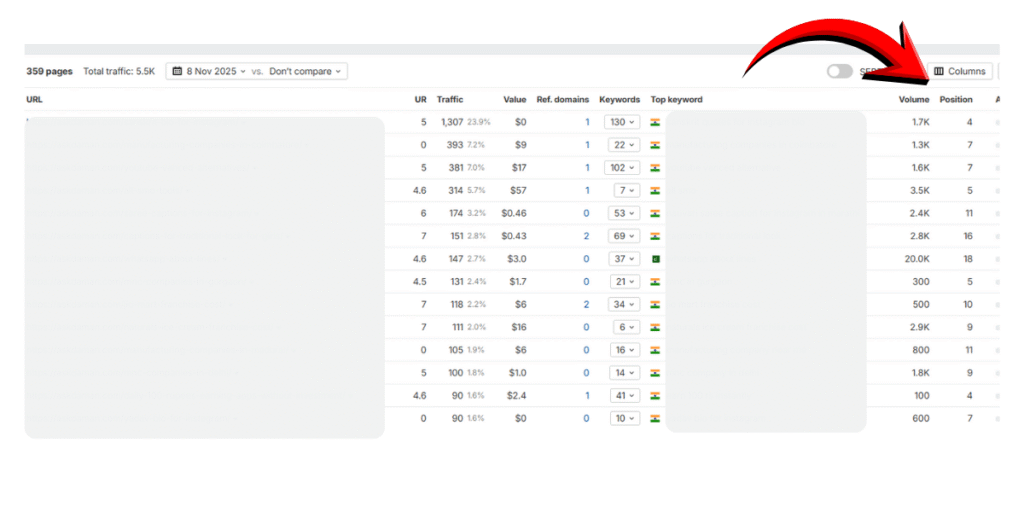Click the India flag in the 131 traffic row

tap(655, 282)
